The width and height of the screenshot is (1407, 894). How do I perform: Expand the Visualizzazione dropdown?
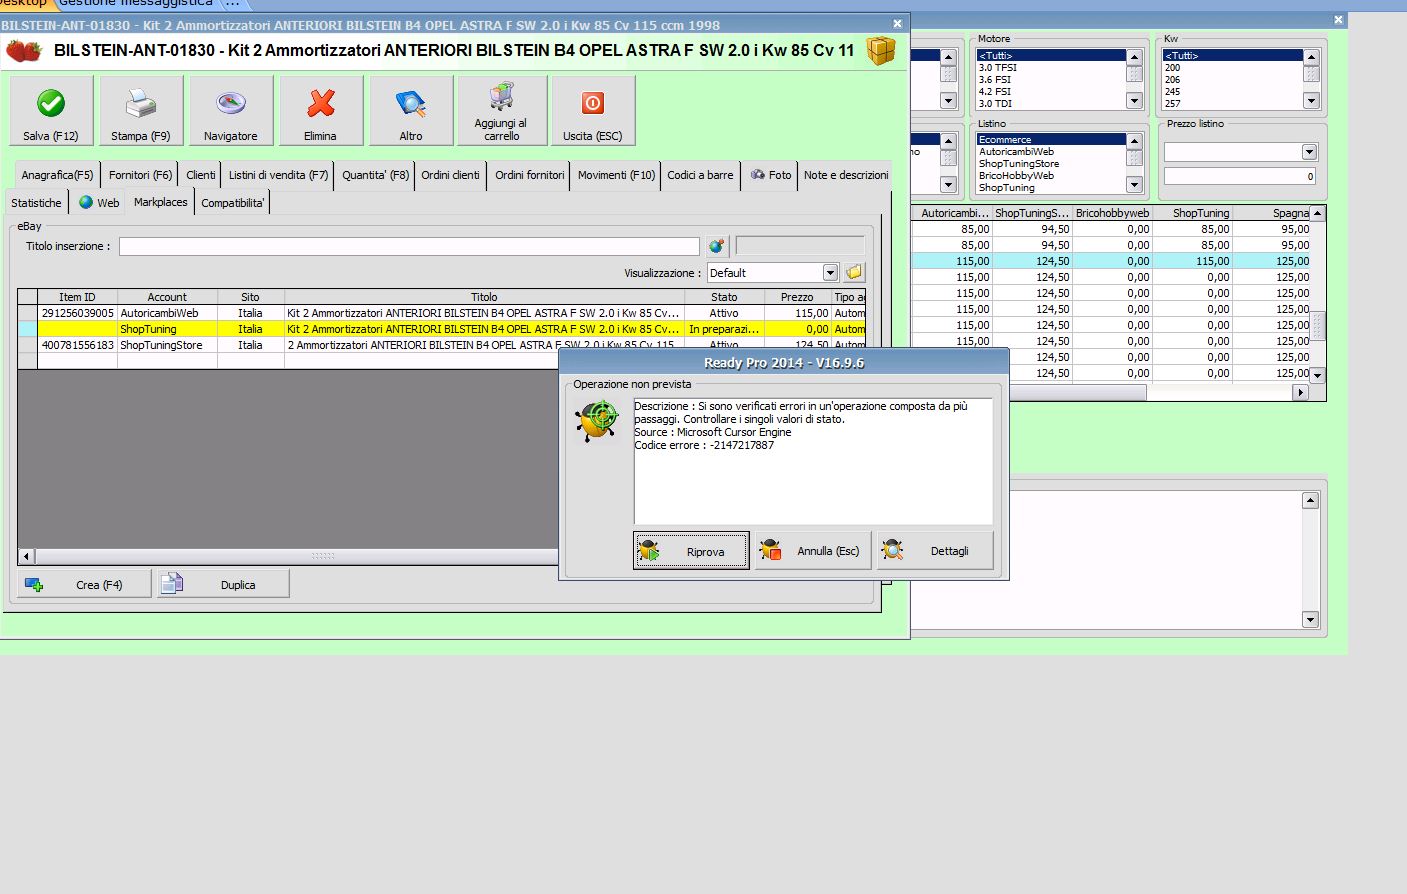click(830, 273)
